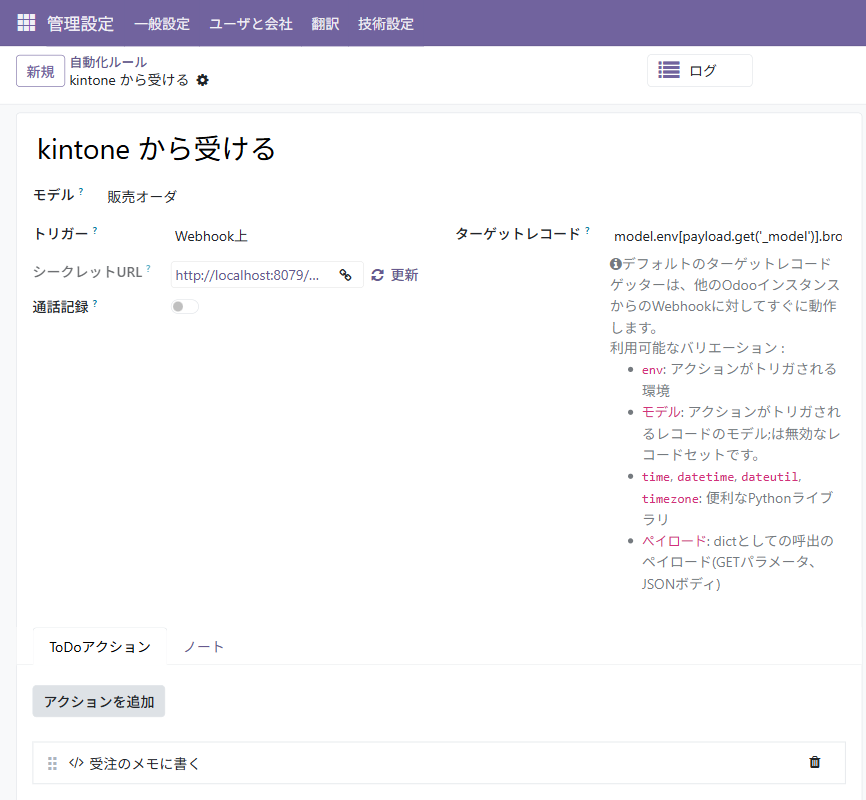Viewport: 866px width, 800px height.
Task: Click the 更新 button for secret URL
Action: (395, 275)
